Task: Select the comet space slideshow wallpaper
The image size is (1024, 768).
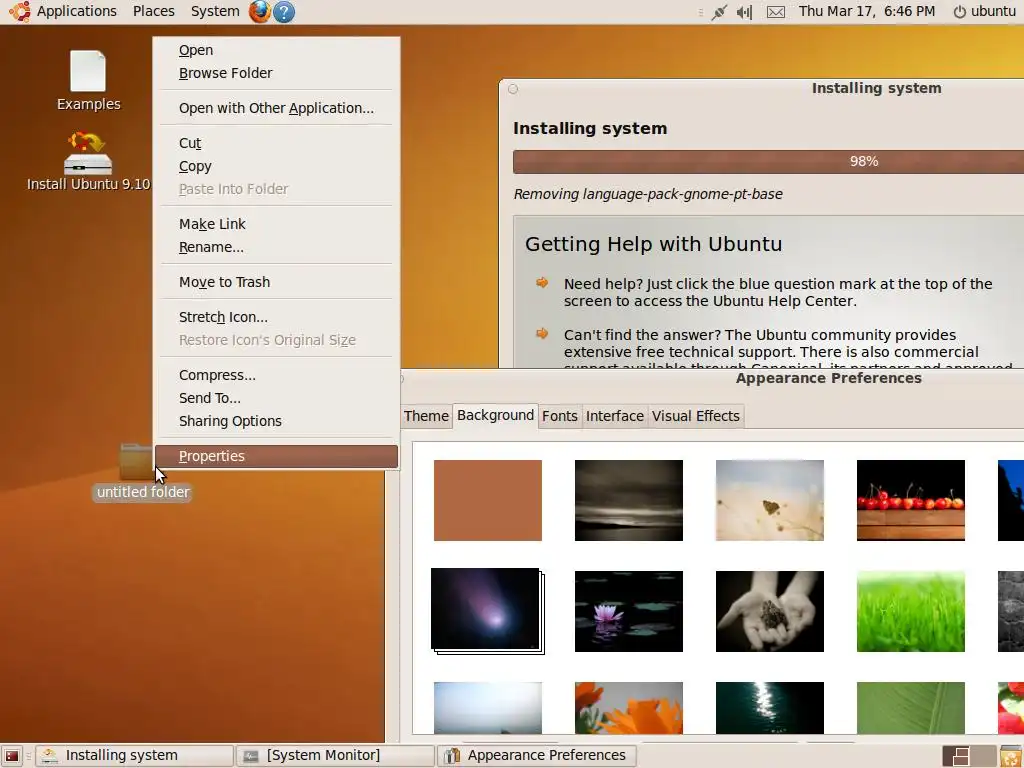Action: pos(488,611)
